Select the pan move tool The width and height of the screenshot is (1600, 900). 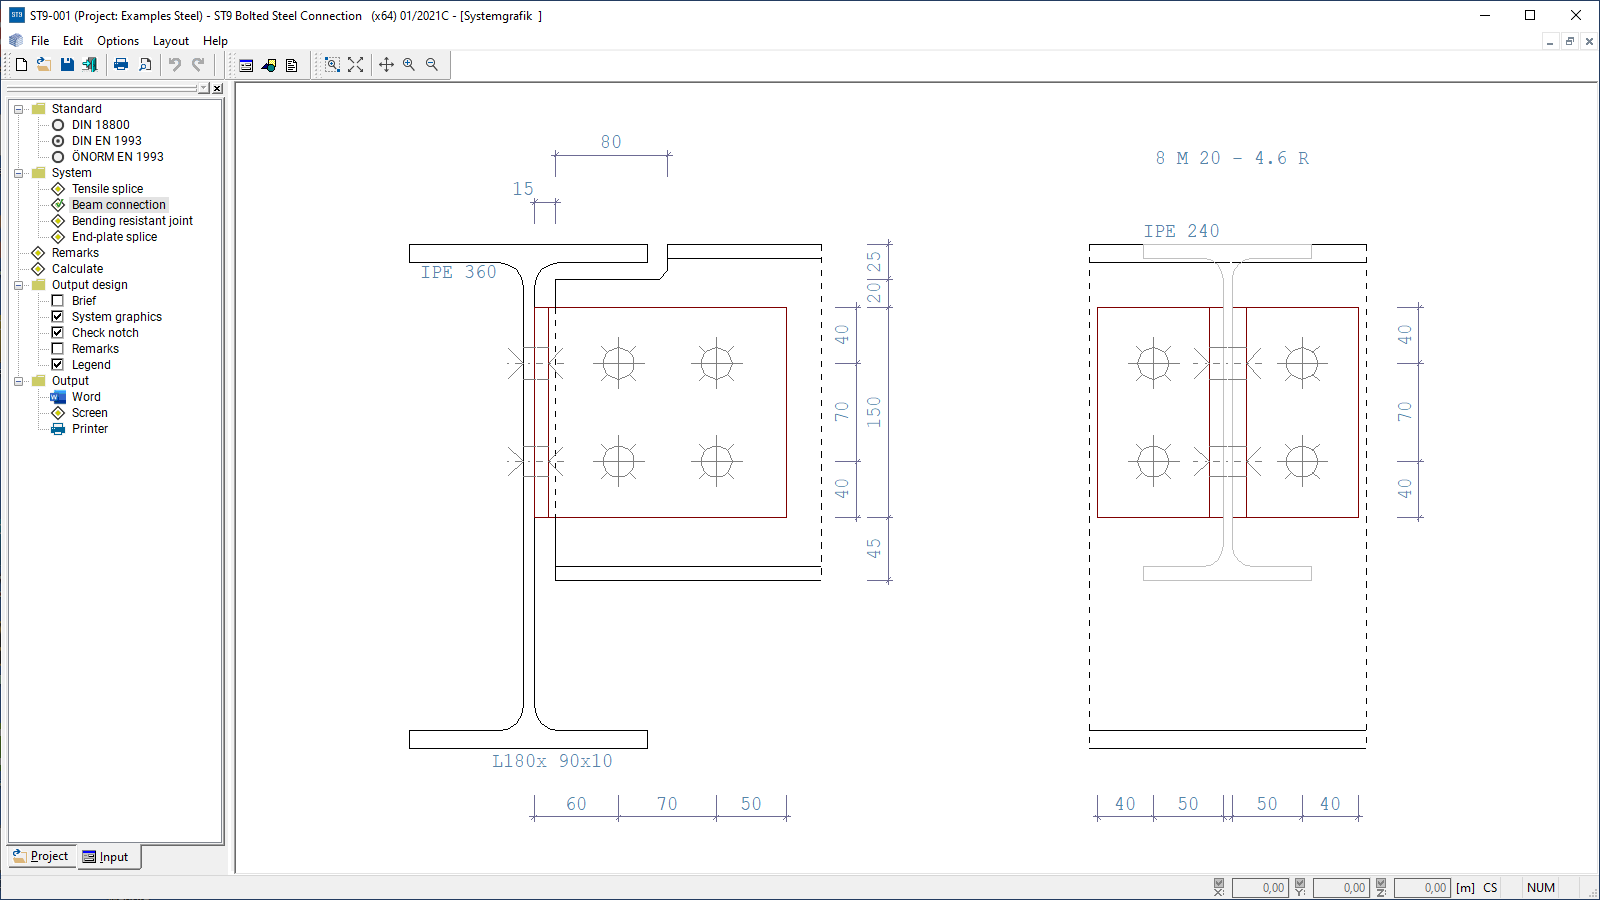(x=386, y=65)
